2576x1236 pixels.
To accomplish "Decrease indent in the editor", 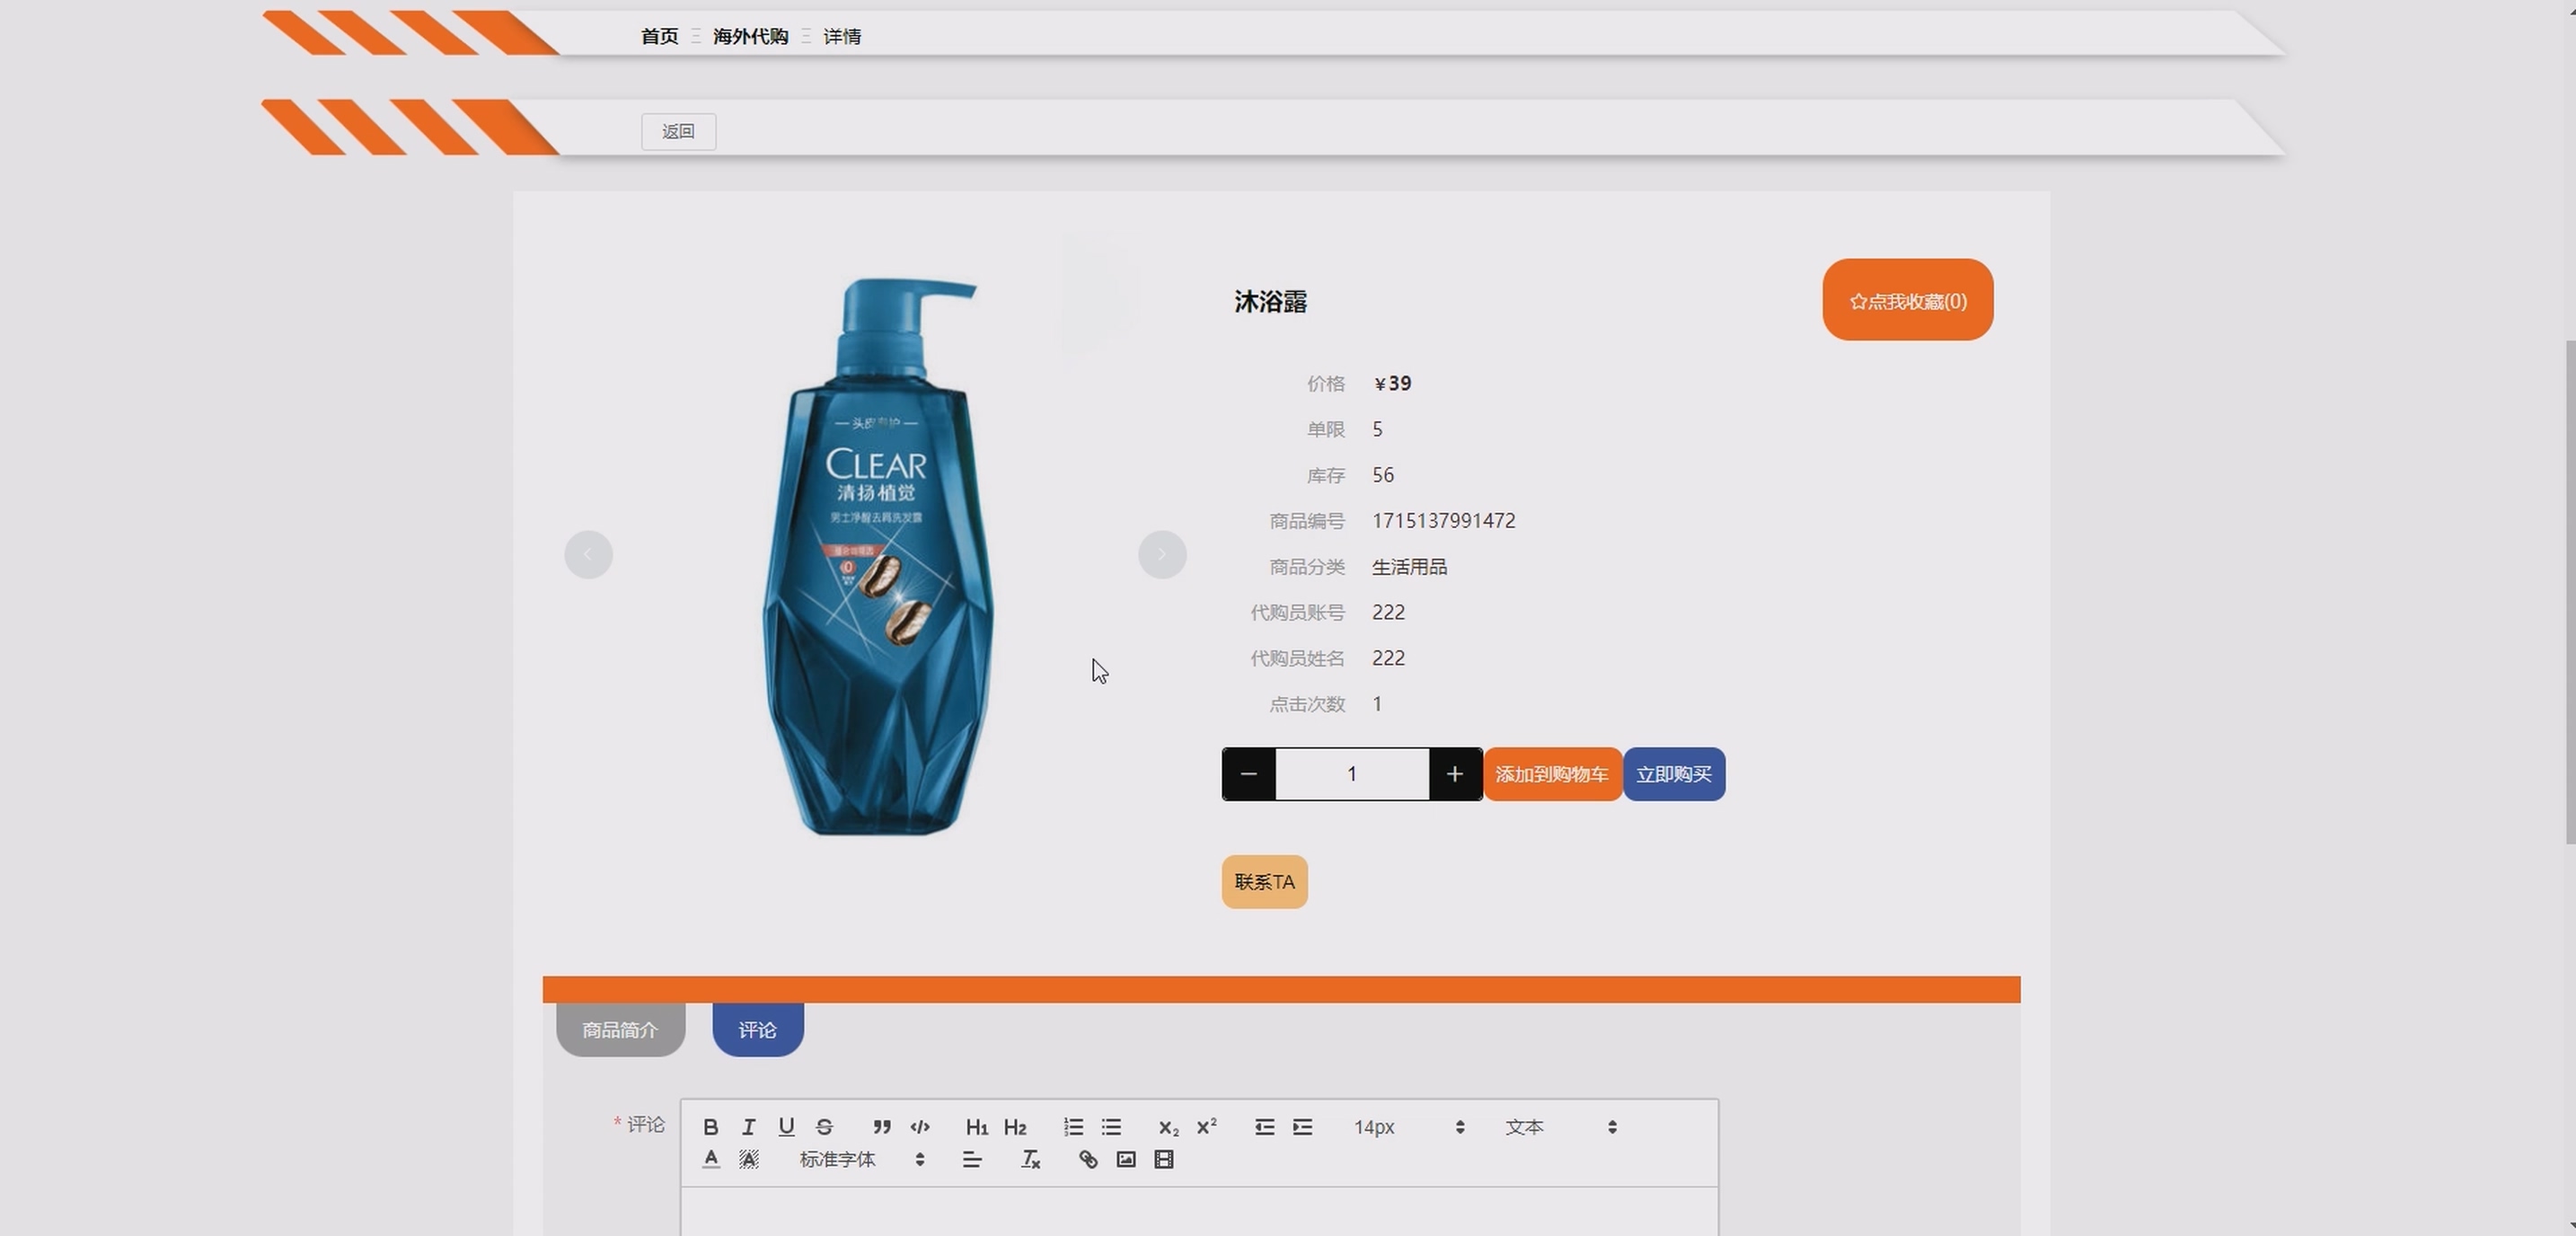I will click(x=1264, y=1127).
